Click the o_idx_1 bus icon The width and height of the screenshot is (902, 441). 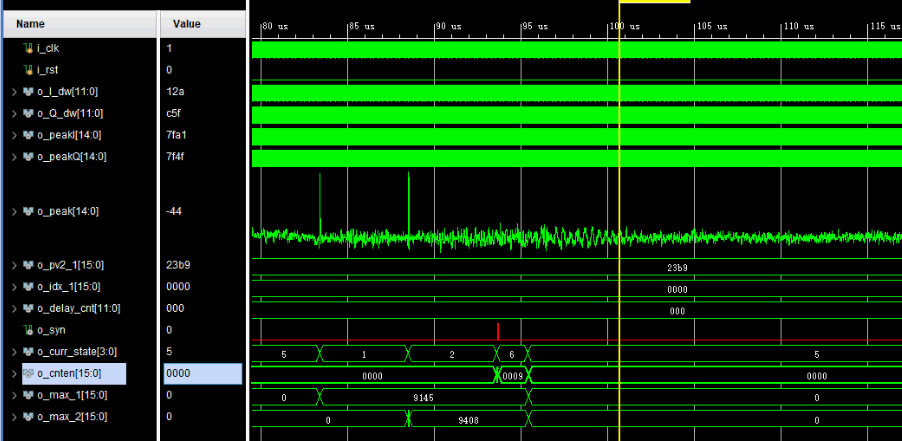click(28, 286)
